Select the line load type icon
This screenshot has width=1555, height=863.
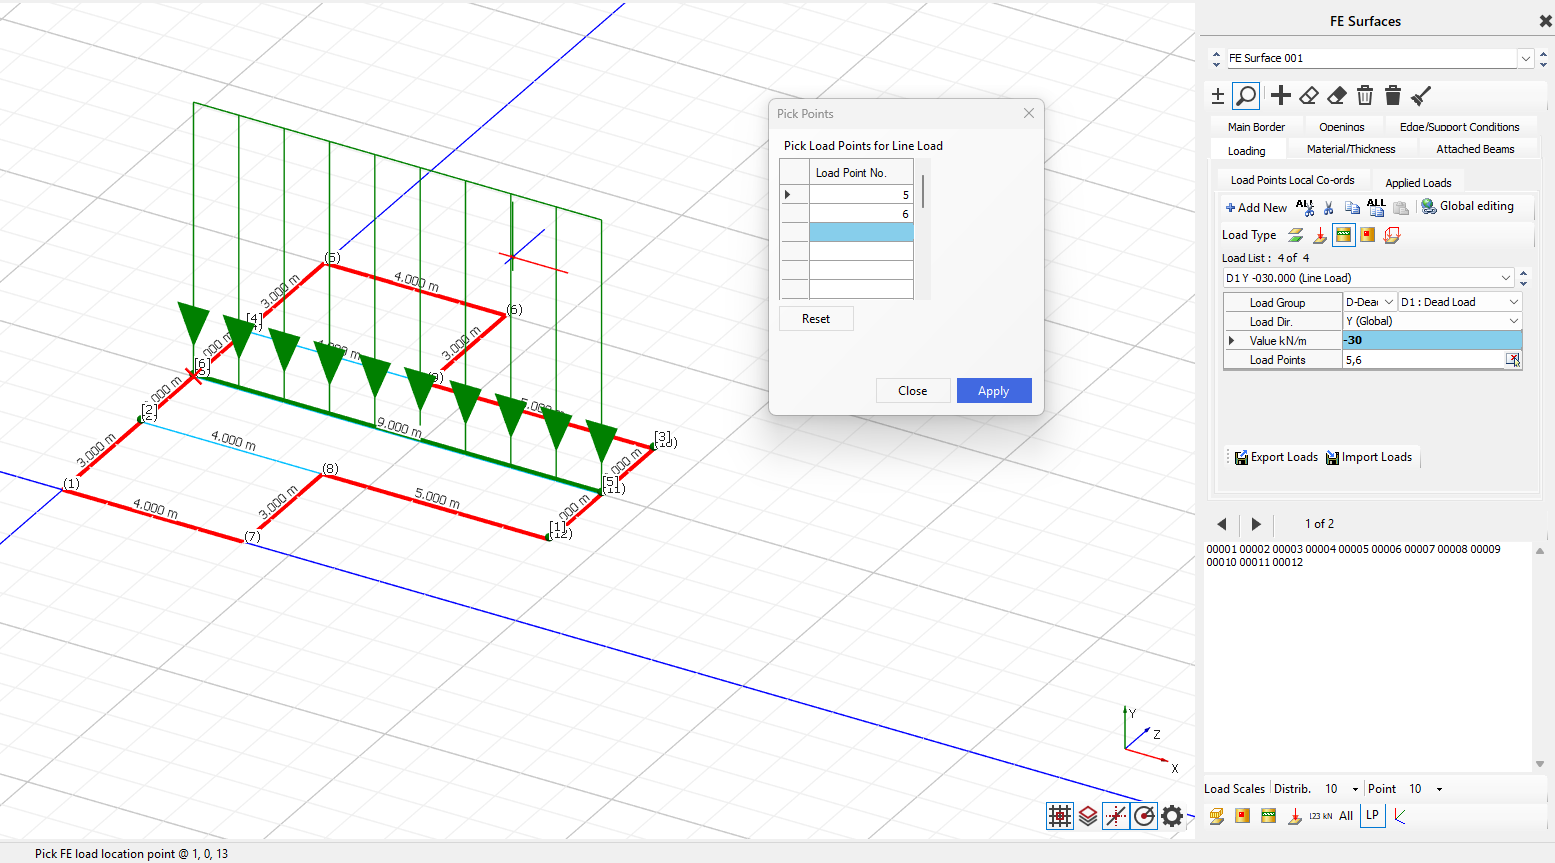(x=1344, y=235)
